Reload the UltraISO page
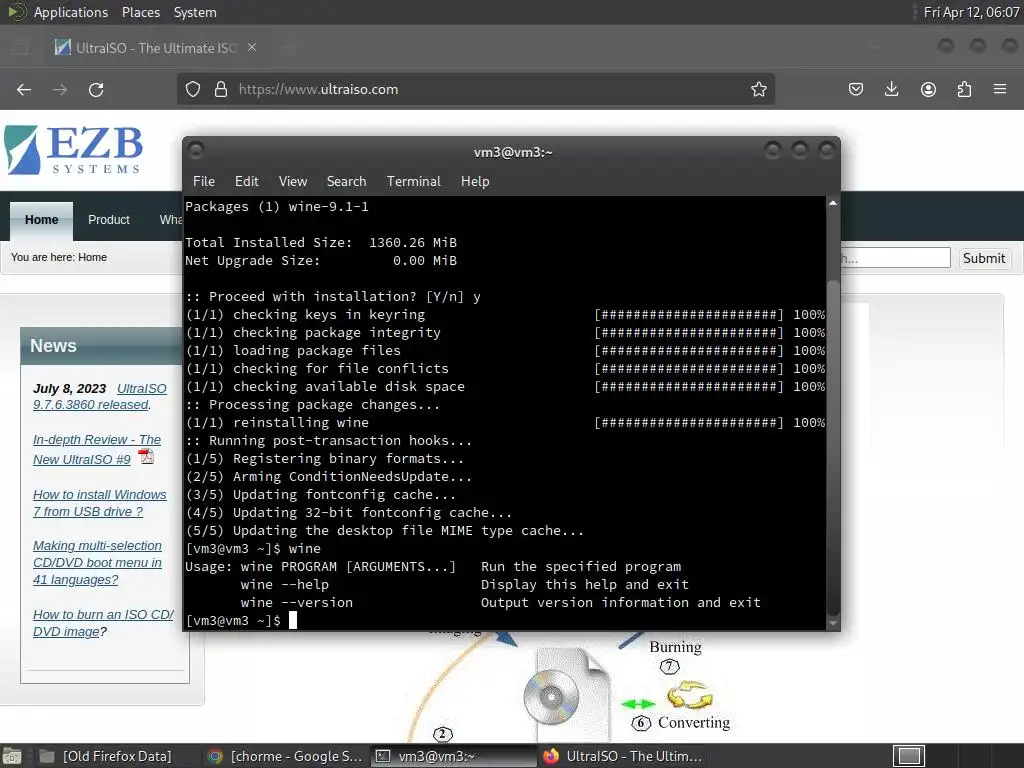Image resolution: width=1024 pixels, height=768 pixels. click(96, 89)
